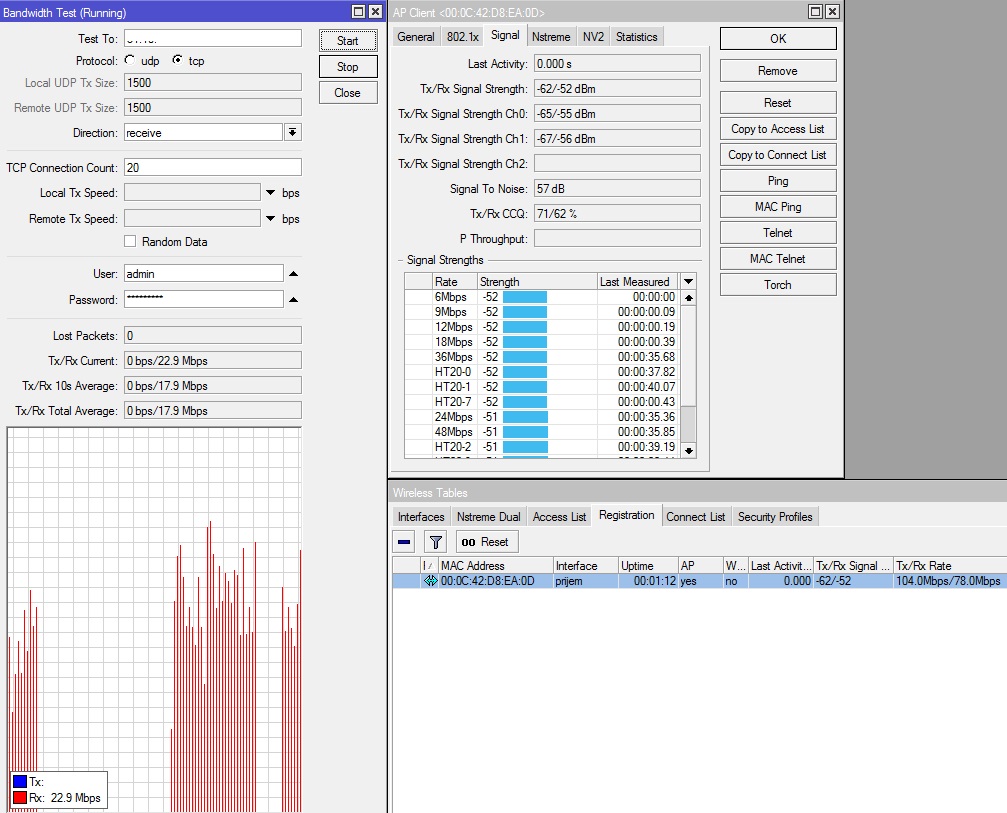Maximize the Bandwidth Test window
This screenshot has width=1007, height=813.
[359, 12]
